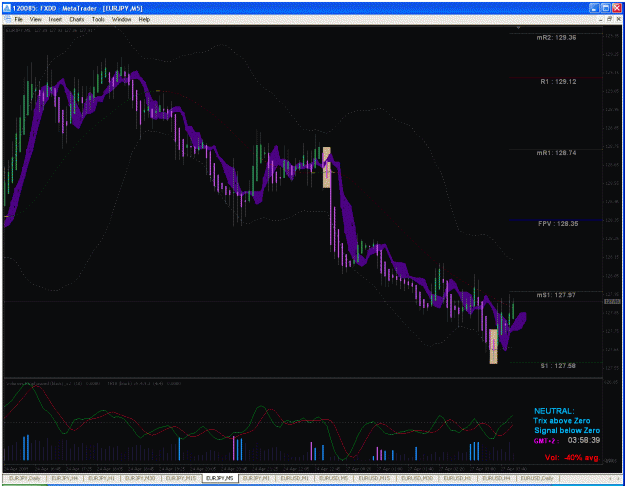This screenshot has height=486, width=625.
Task: Open the Help menu
Action: [x=144, y=19]
